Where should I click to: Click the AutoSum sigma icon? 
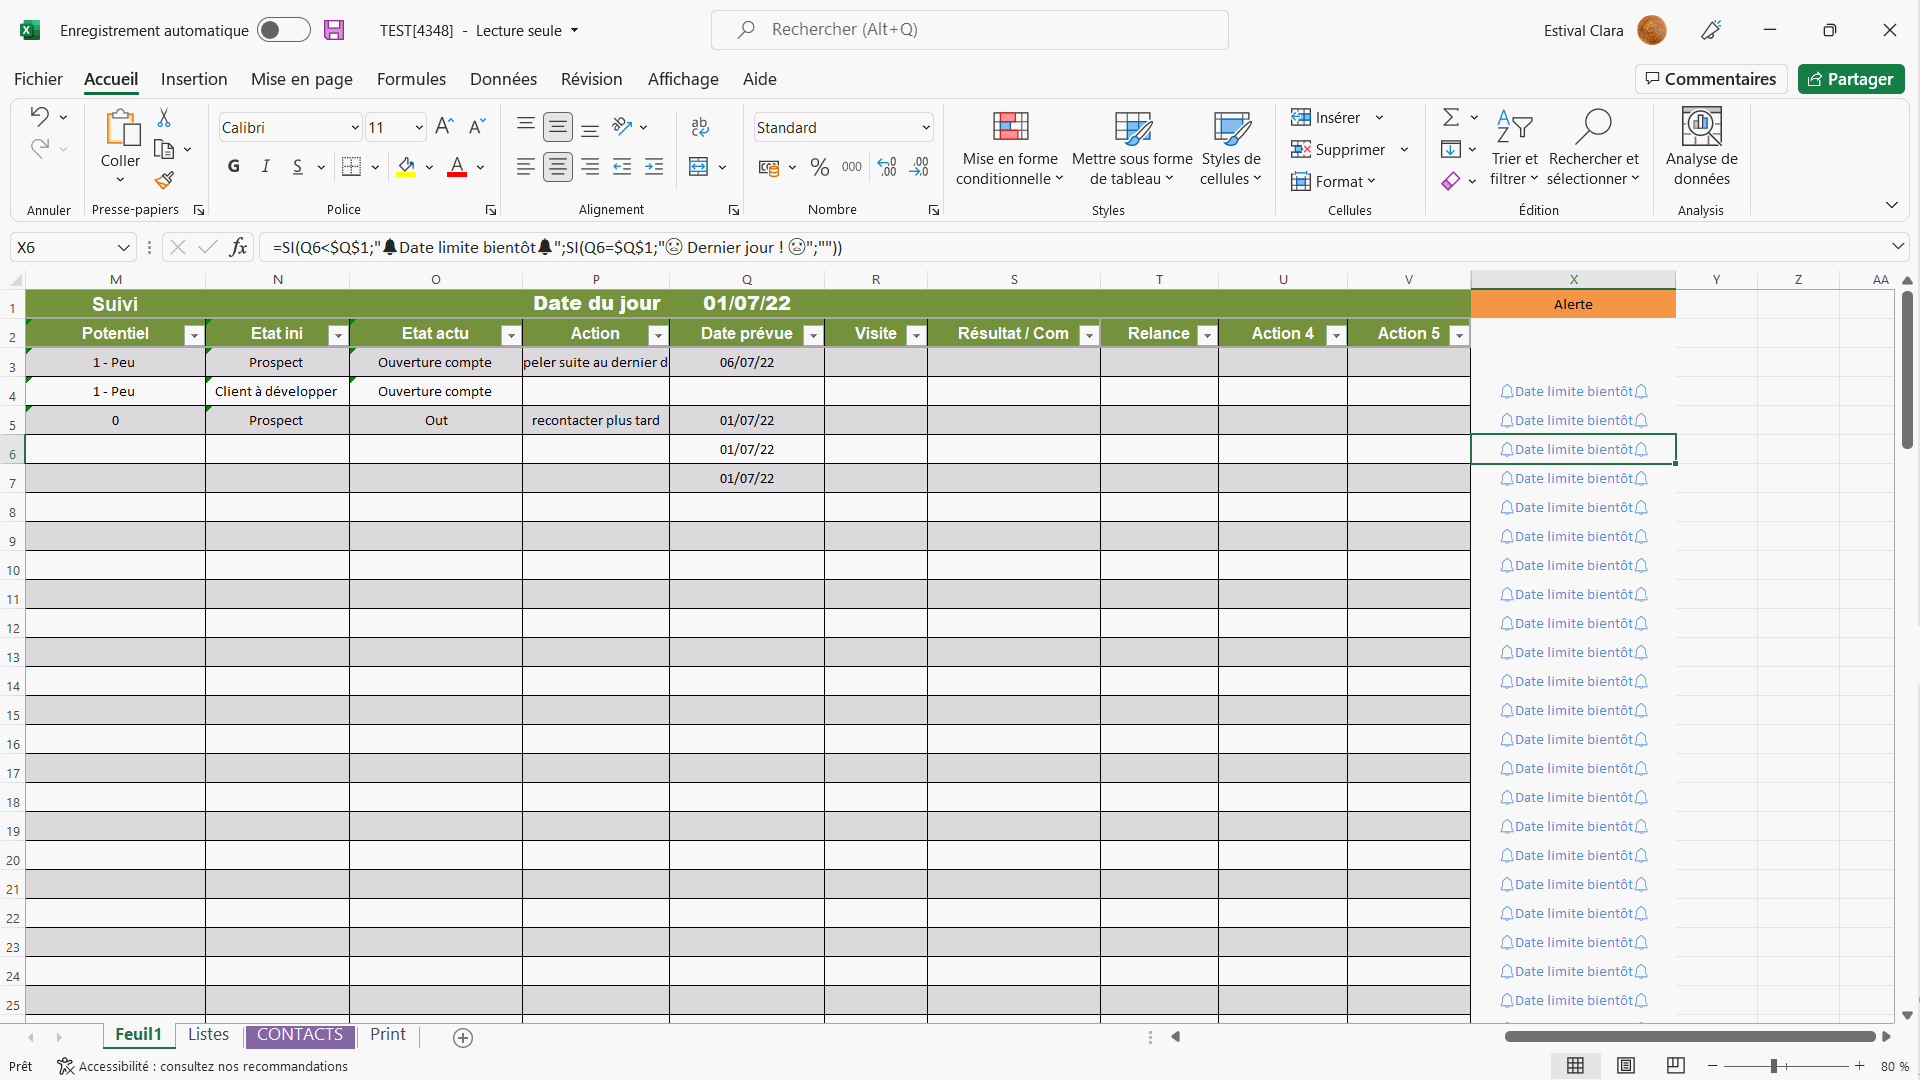pyautogui.click(x=1451, y=117)
